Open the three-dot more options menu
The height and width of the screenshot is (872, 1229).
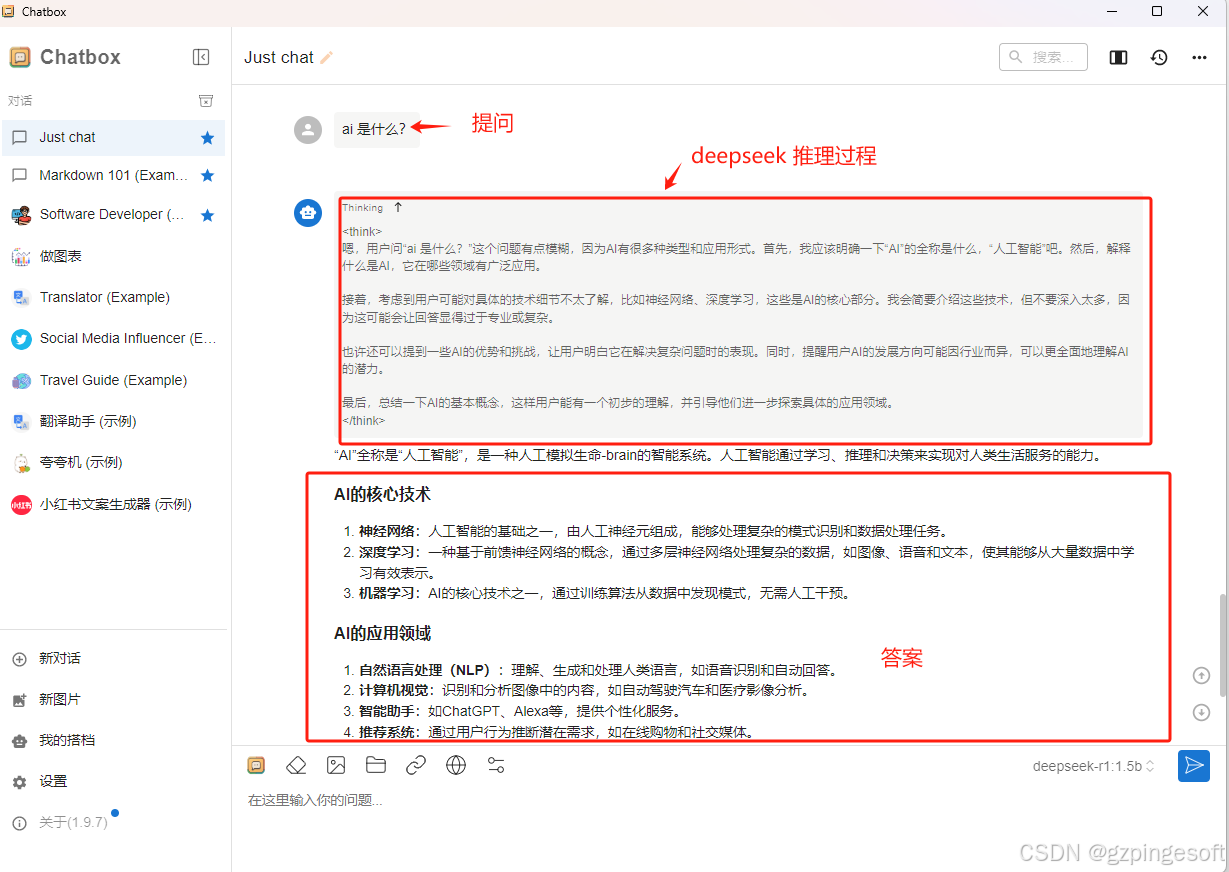pos(1199,58)
